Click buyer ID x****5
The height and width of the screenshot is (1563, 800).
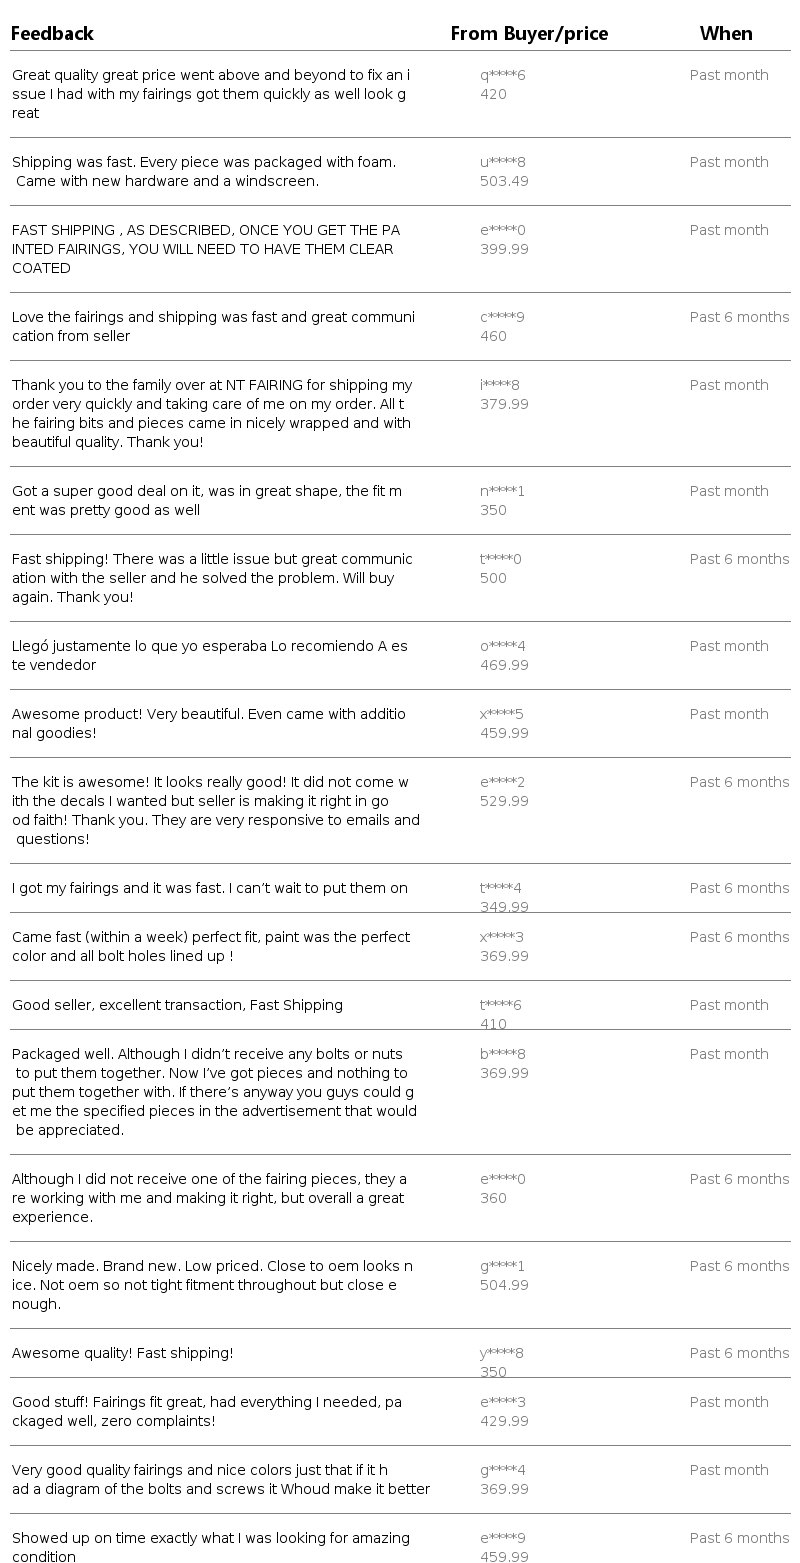[502, 715]
